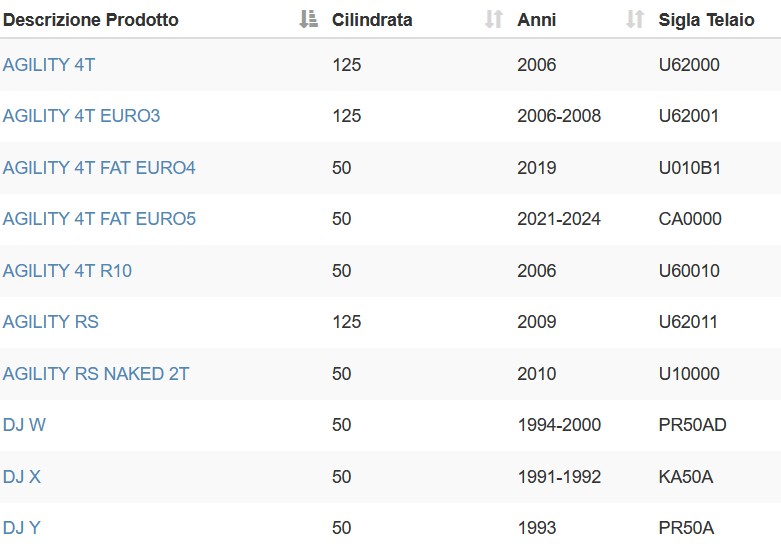Viewport: 781px width, 553px height.
Task: Open the DJ W product link
Action: (x=24, y=425)
